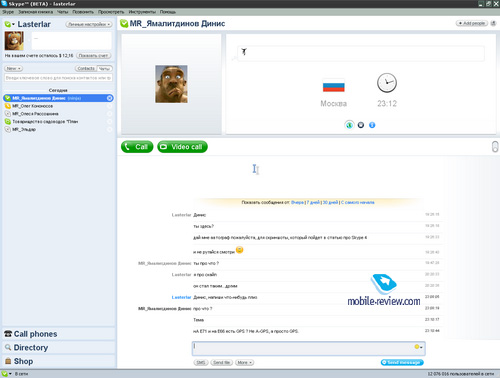Click the Москва location label
The height and width of the screenshot is (378, 500).
coord(334,104)
